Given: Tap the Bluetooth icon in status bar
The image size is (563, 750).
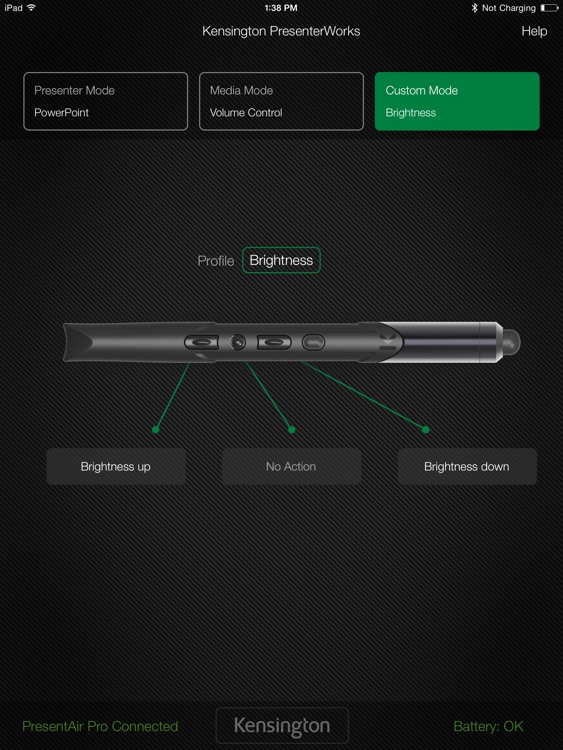Looking at the screenshot, I should 474,8.
